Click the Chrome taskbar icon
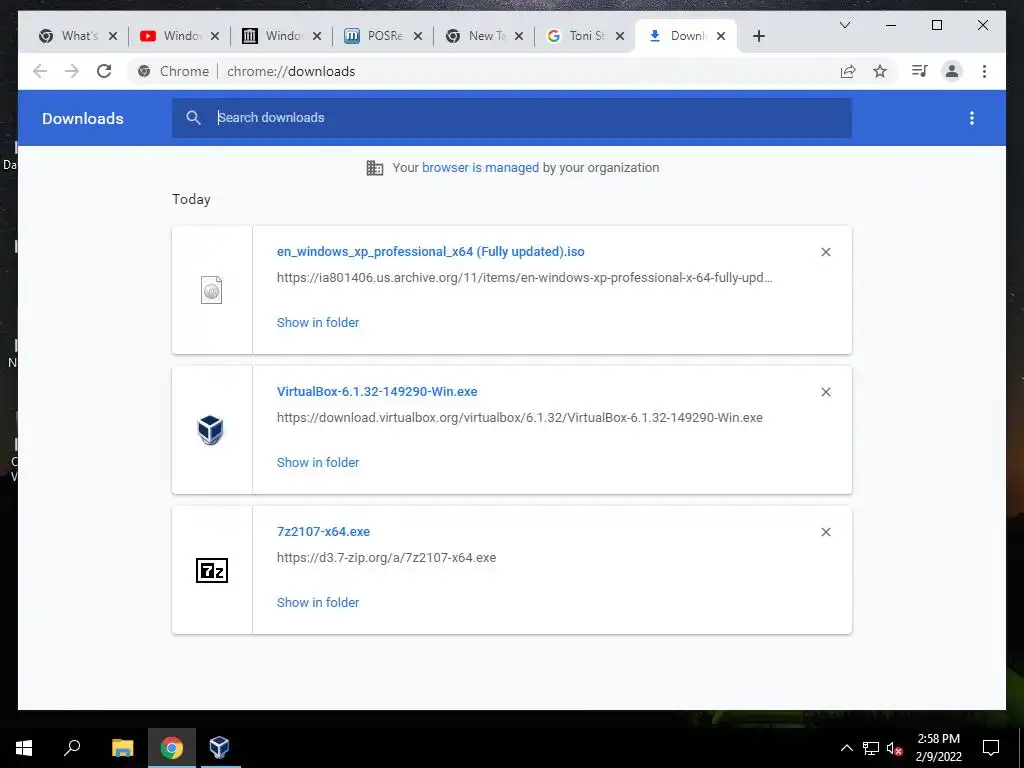The height and width of the screenshot is (768, 1024). 172,748
